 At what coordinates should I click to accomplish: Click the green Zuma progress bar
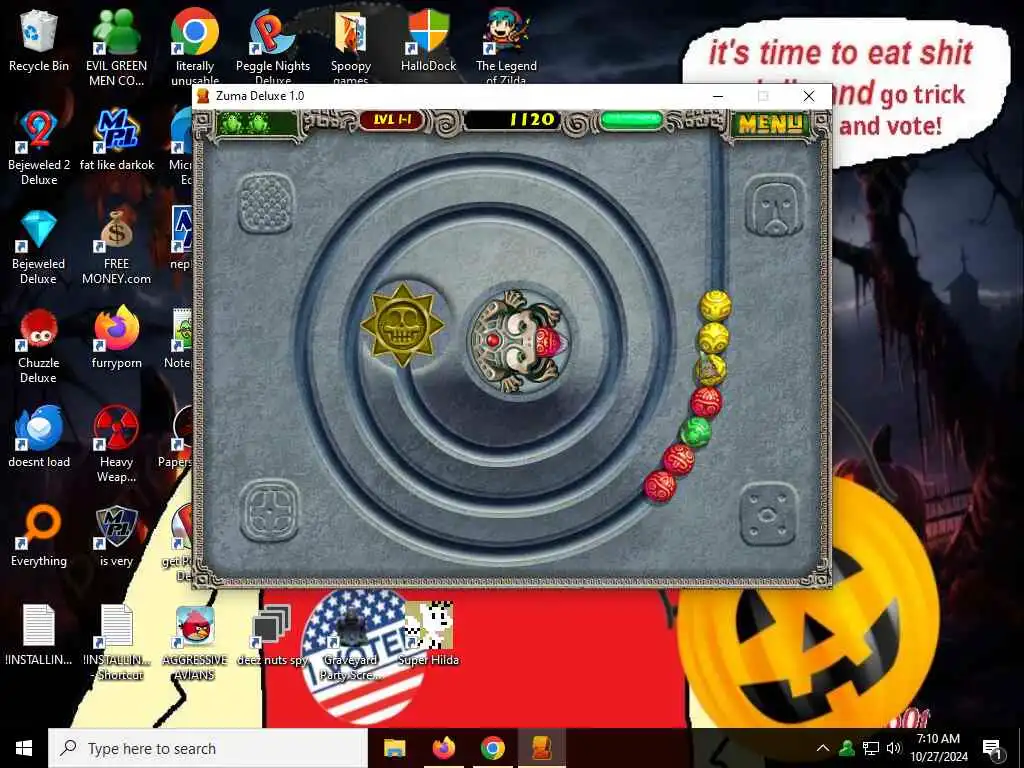click(631, 121)
